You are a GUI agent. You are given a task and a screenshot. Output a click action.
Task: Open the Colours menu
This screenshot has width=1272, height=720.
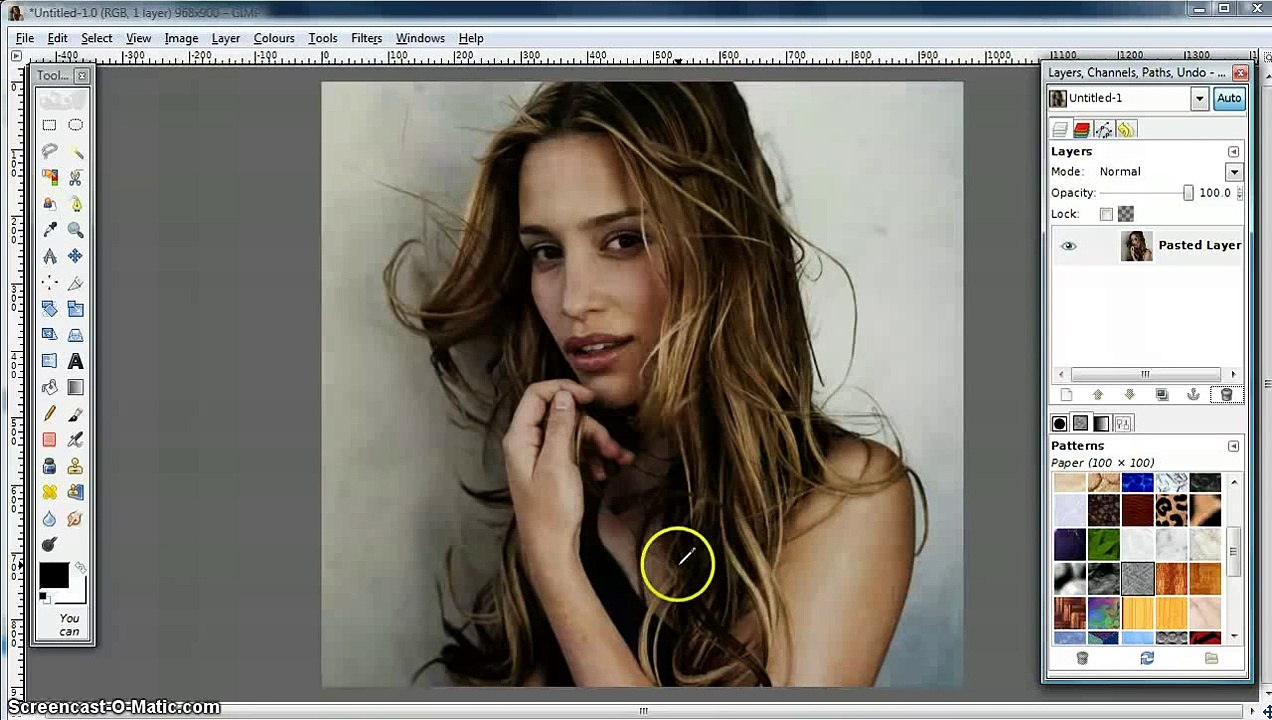[273, 38]
